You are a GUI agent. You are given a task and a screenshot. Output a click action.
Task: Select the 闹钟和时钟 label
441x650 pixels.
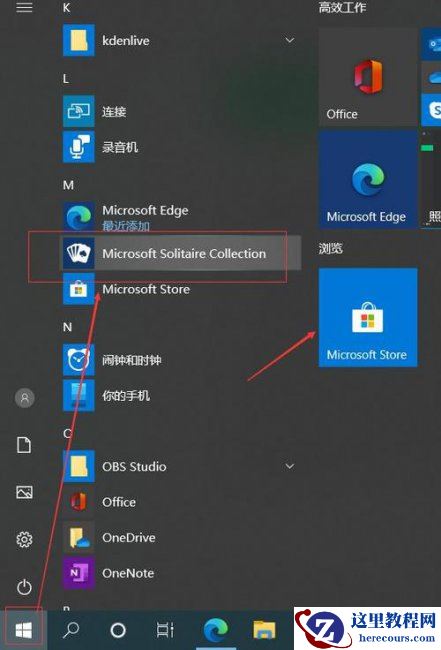pyautogui.click(x=132, y=360)
